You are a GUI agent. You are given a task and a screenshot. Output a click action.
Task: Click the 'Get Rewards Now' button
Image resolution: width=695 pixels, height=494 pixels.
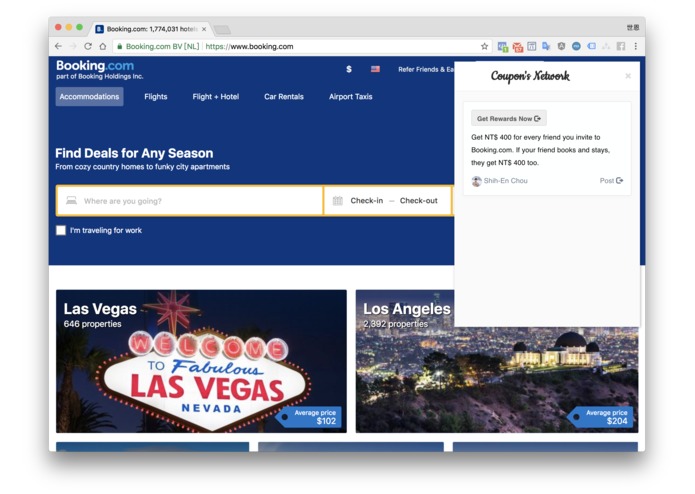[x=508, y=118]
